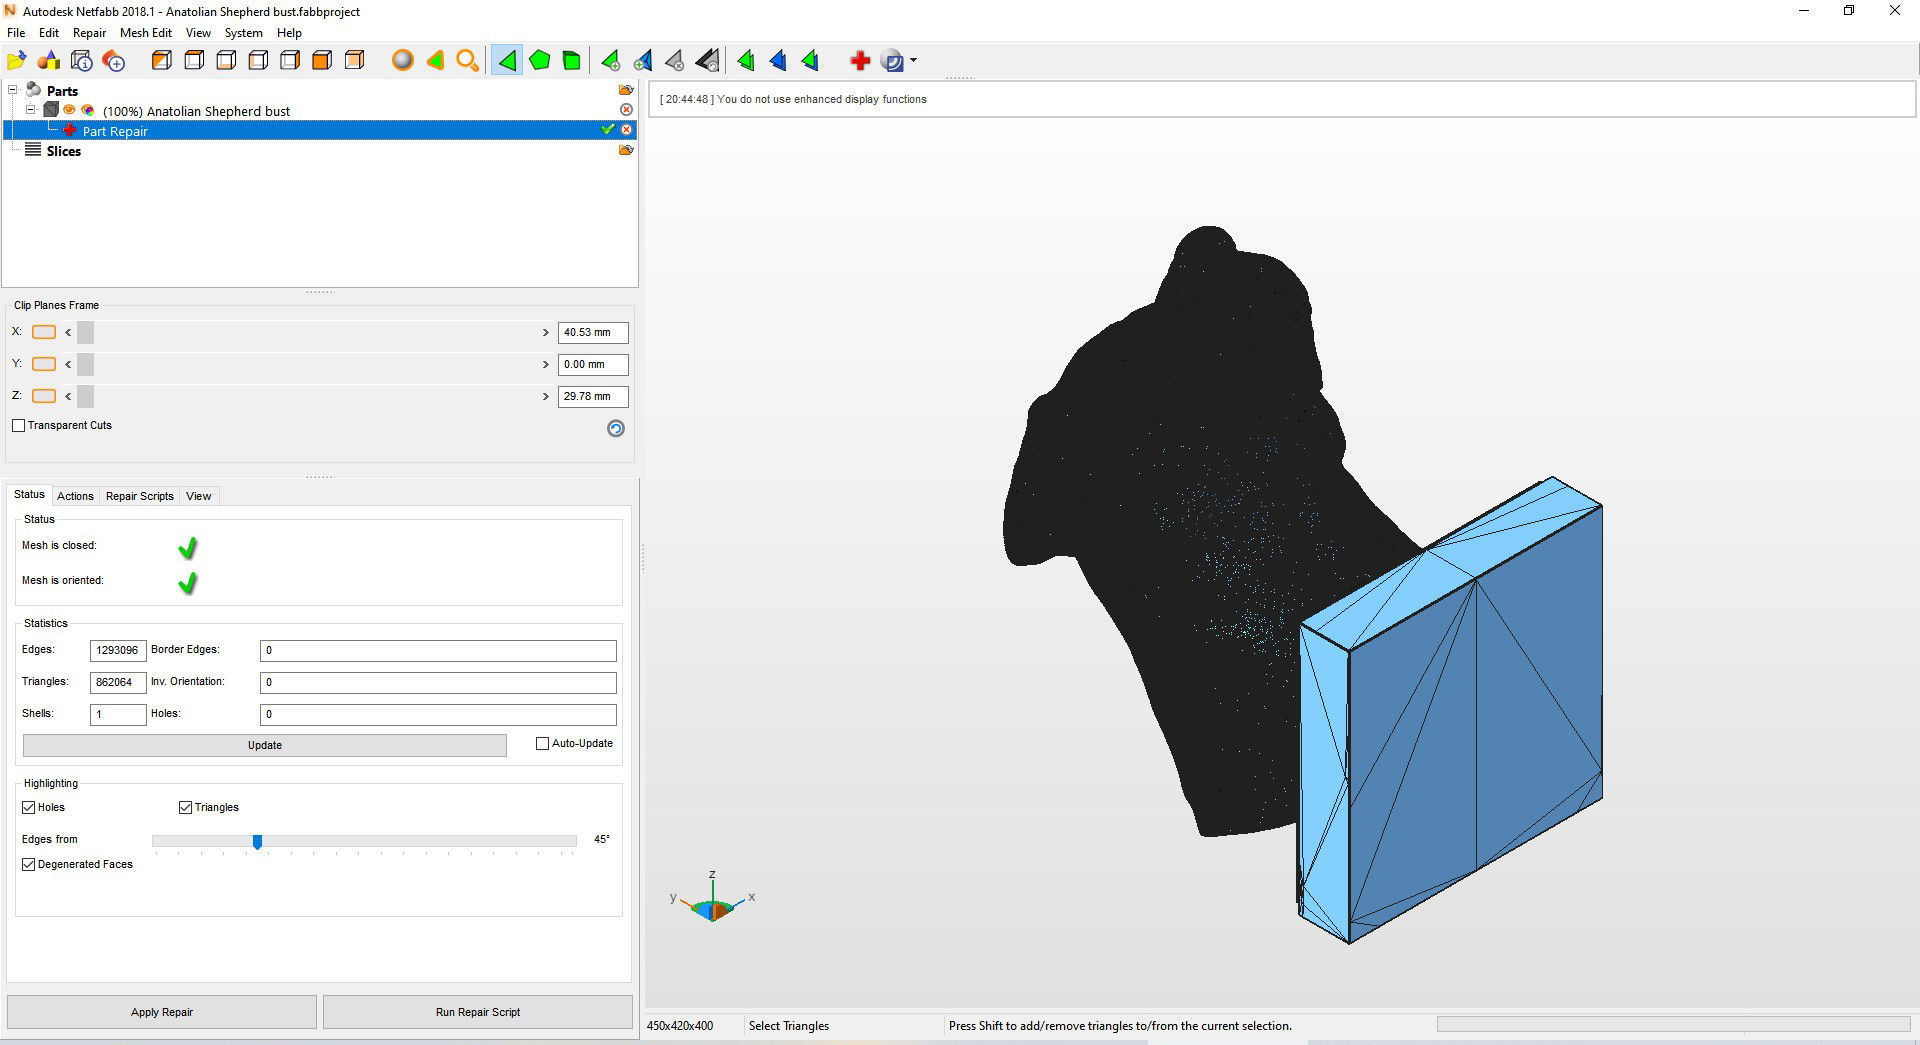Click the X clip plane slider thumb
Viewport: 1920px width, 1045px height.
[x=85, y=332]
